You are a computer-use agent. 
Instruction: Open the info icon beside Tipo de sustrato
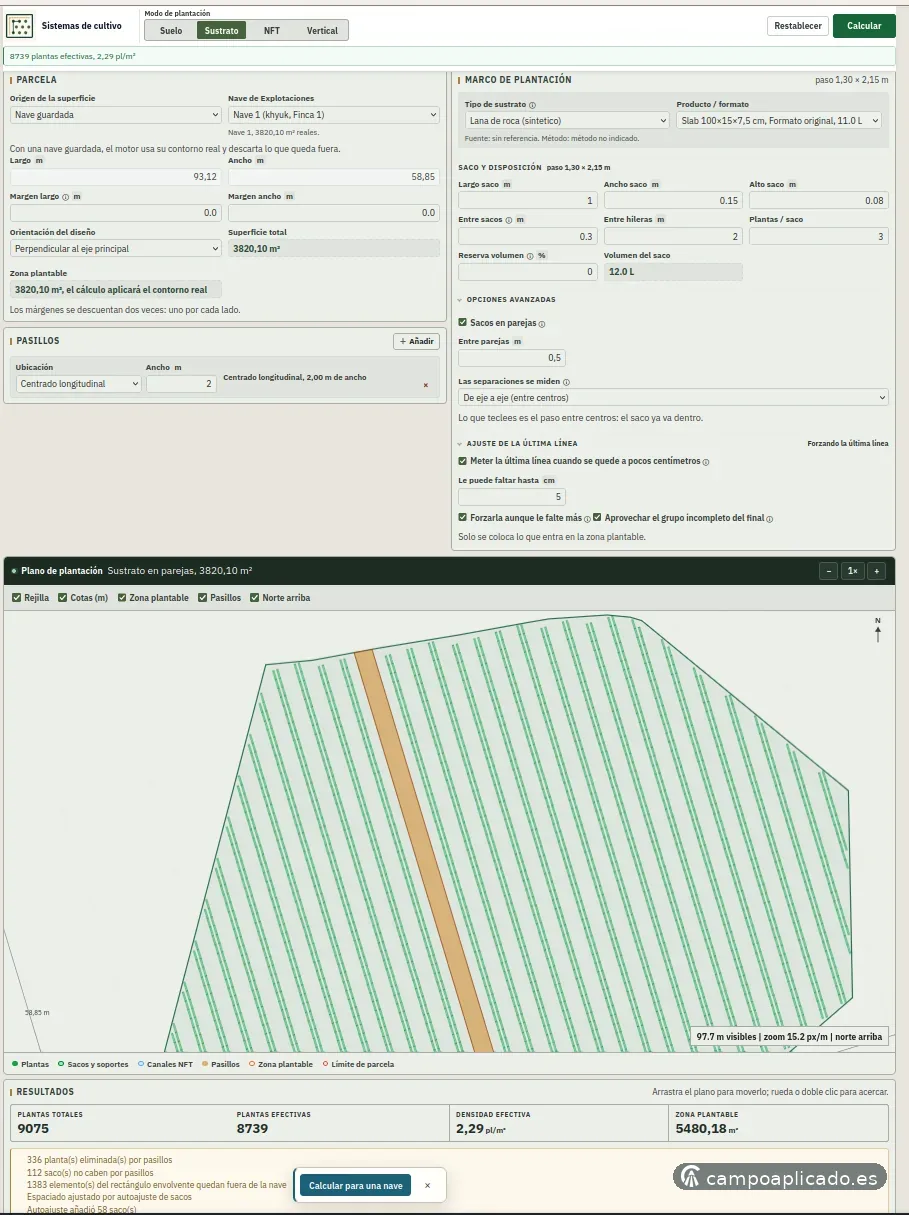click(x=532, y=105)
